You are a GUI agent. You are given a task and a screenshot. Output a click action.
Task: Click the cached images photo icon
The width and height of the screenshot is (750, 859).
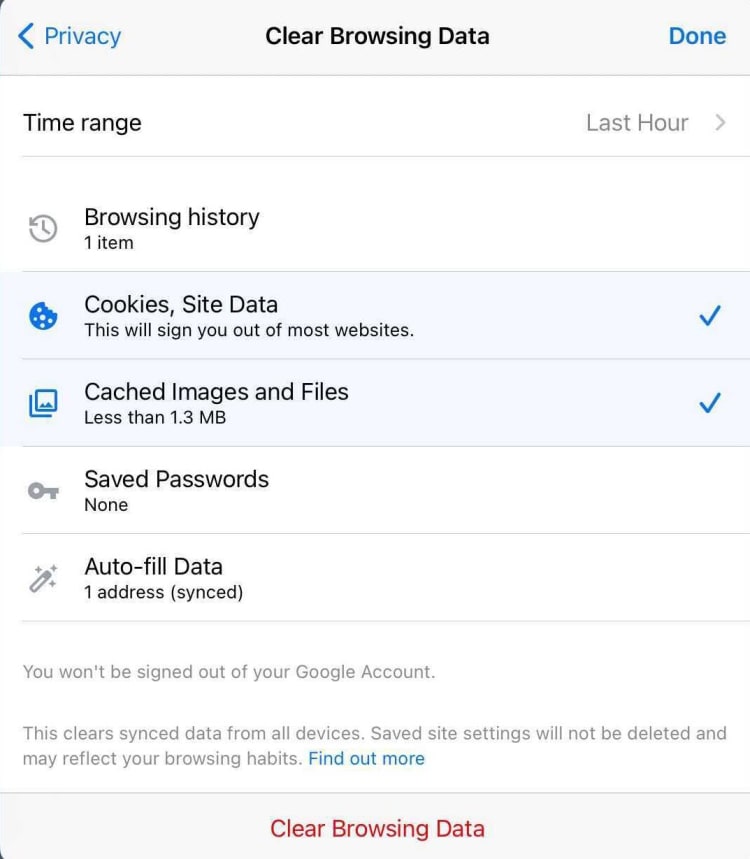pyautogui.click(x=42, y=403)
